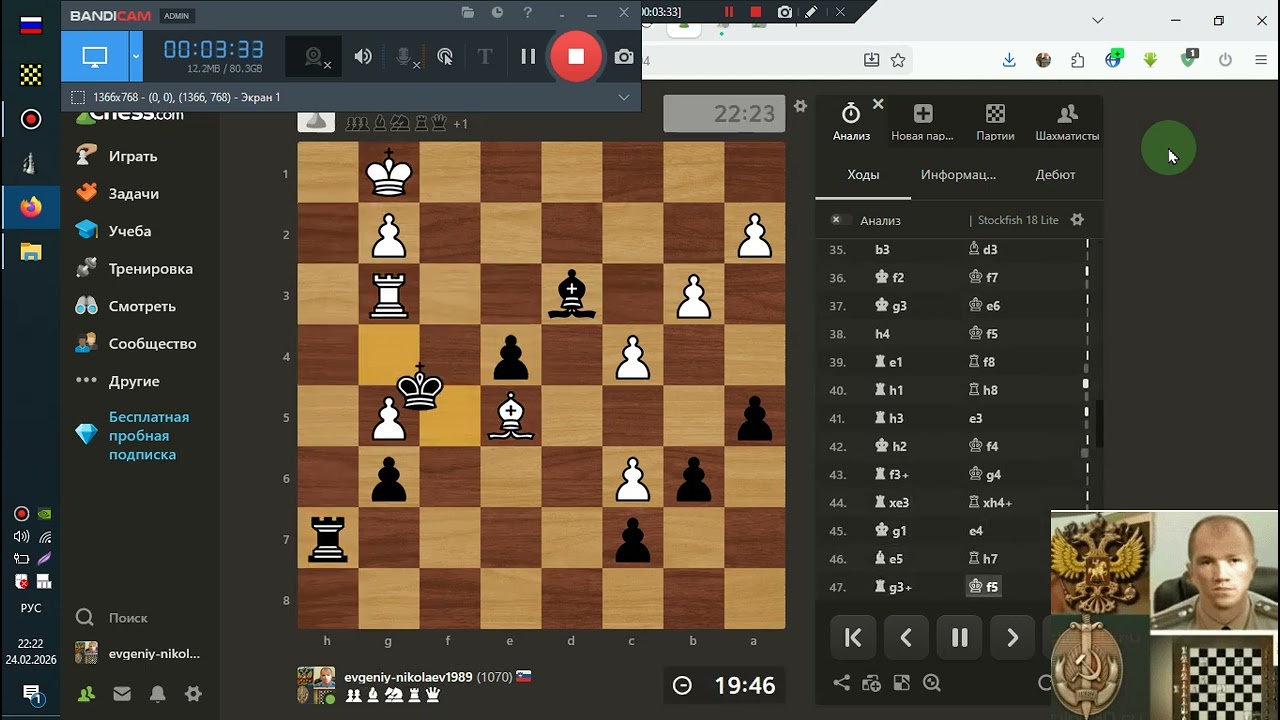
Task: Open Firefox in Windows taskbar
Action: [x=31, y=208]
